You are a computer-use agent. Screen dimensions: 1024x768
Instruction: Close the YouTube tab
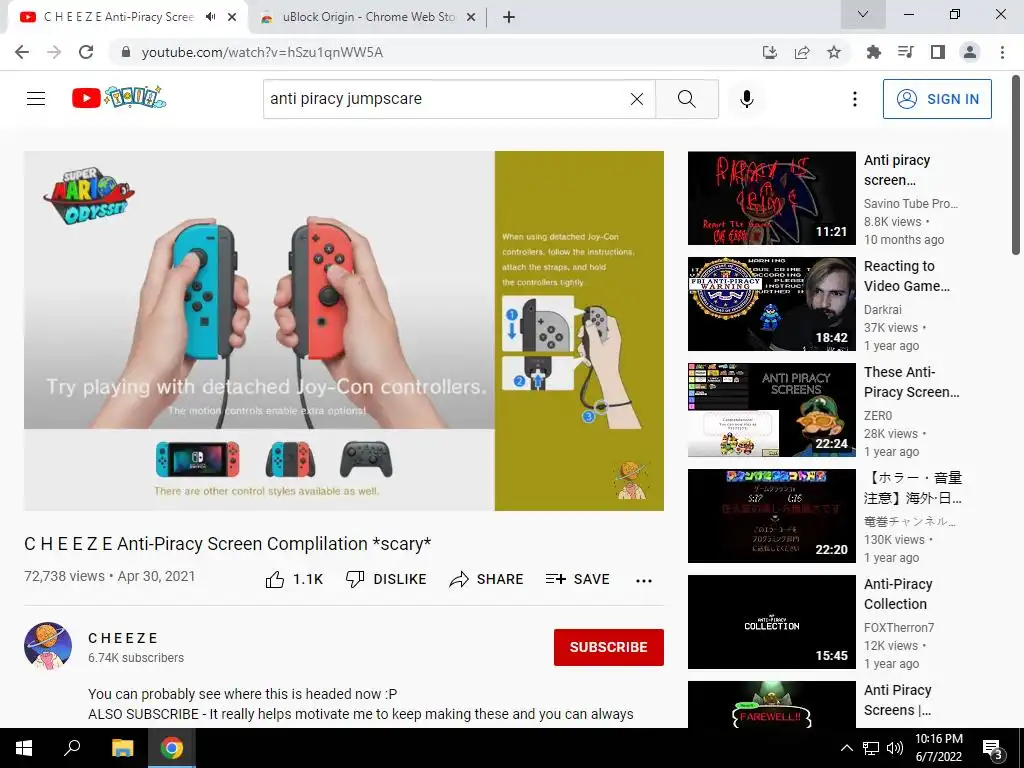[232, 17]
